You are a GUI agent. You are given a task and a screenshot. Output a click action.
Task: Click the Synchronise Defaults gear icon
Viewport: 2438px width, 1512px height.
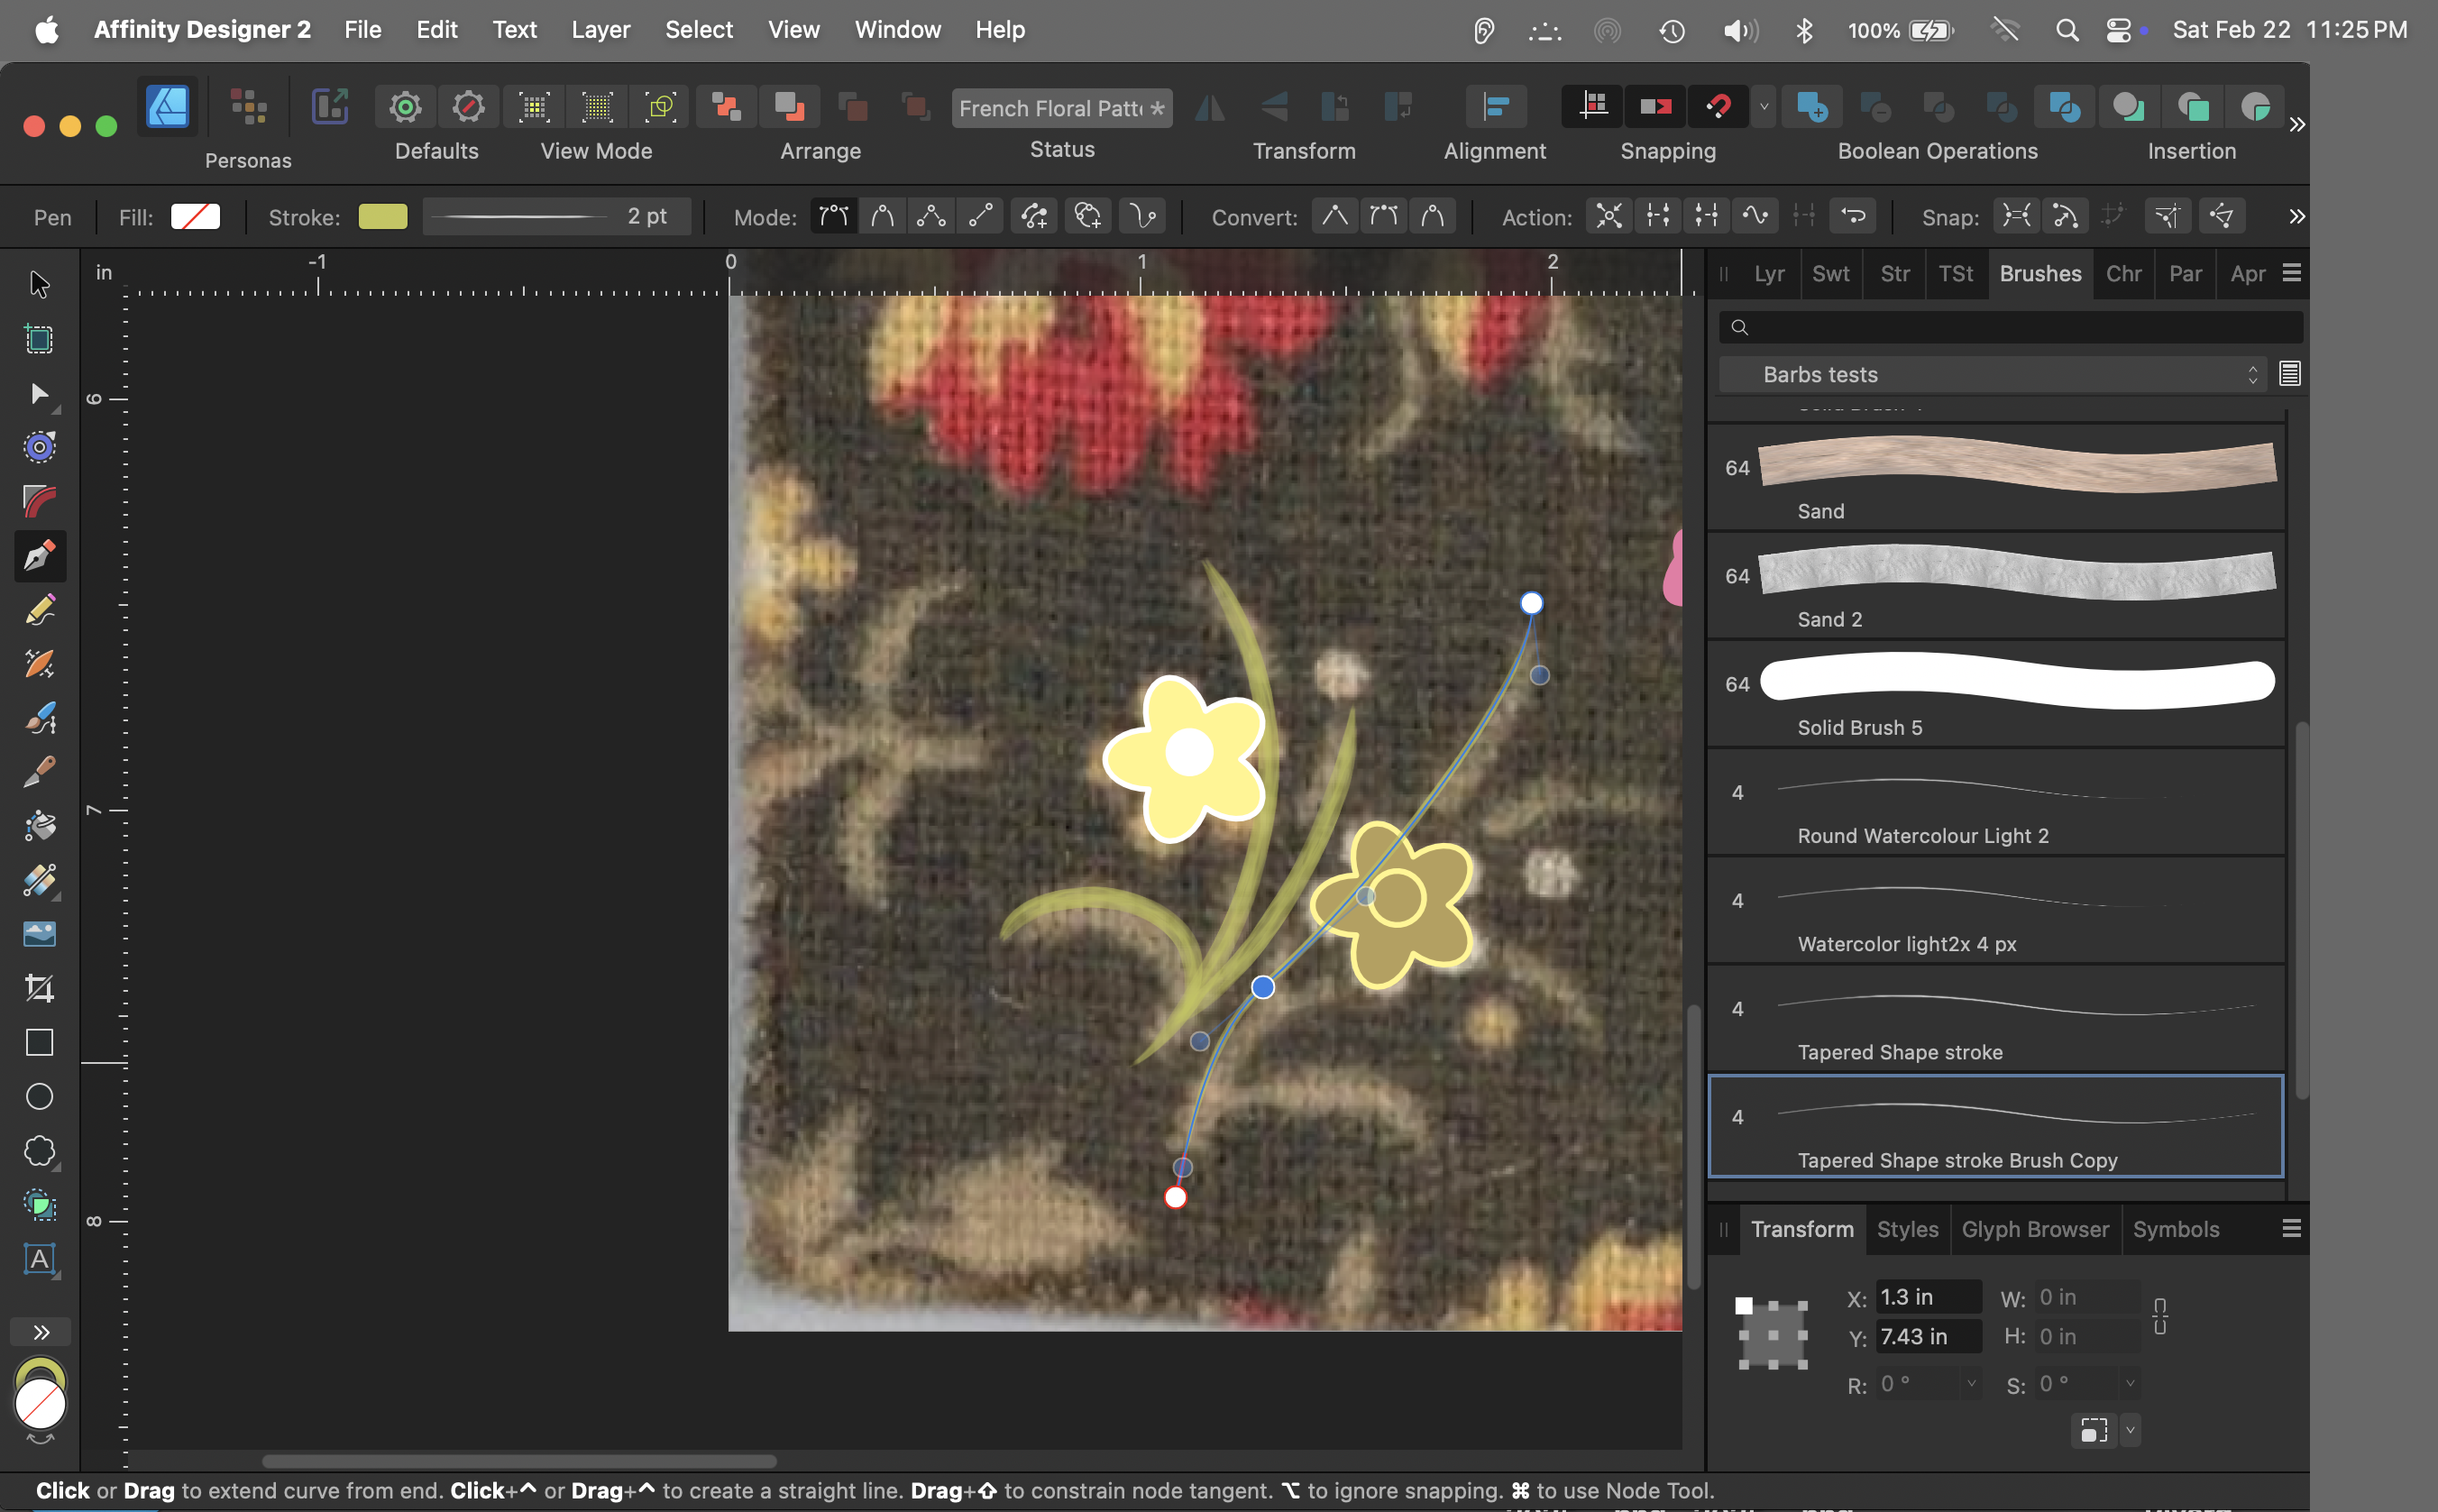[x=405, y=106]
